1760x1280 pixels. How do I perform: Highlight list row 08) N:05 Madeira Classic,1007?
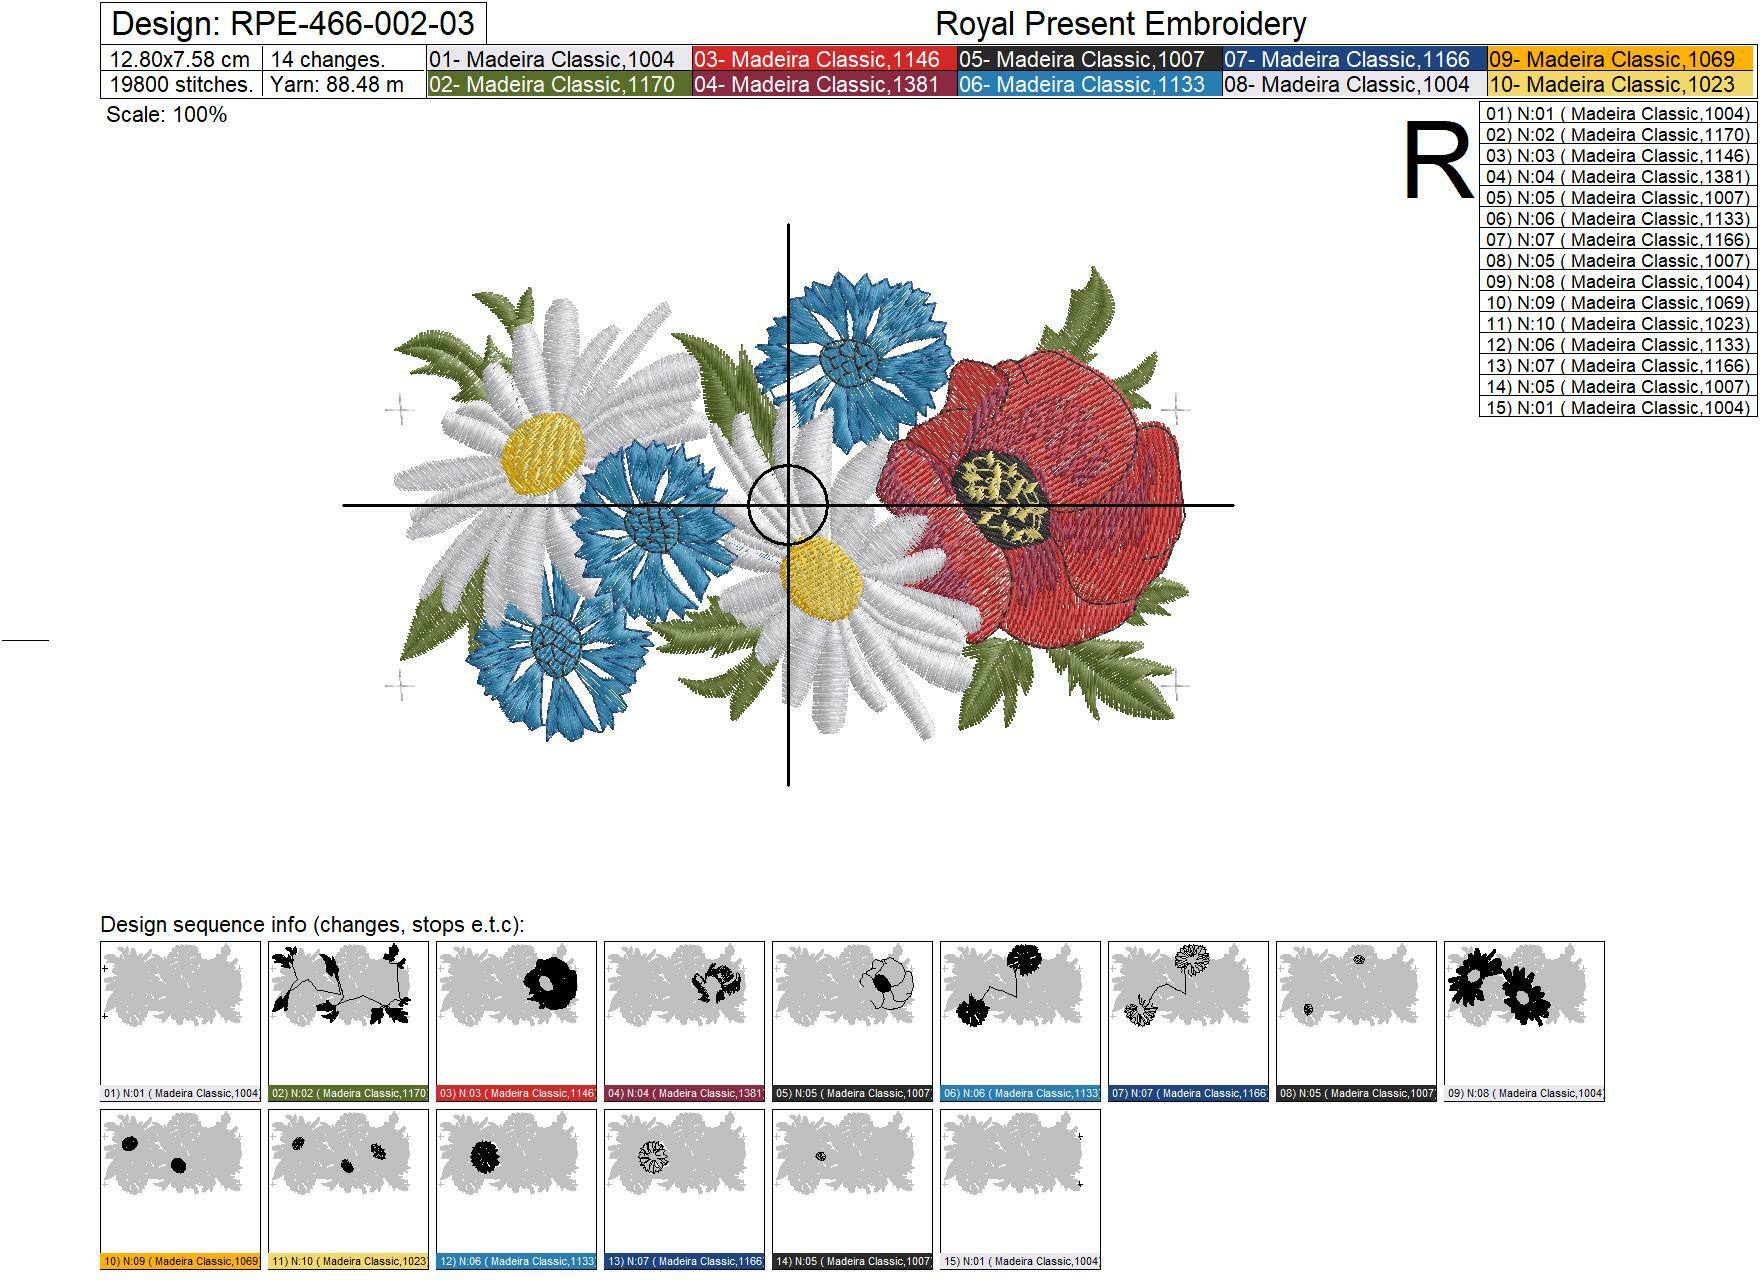pos(1618,260)
